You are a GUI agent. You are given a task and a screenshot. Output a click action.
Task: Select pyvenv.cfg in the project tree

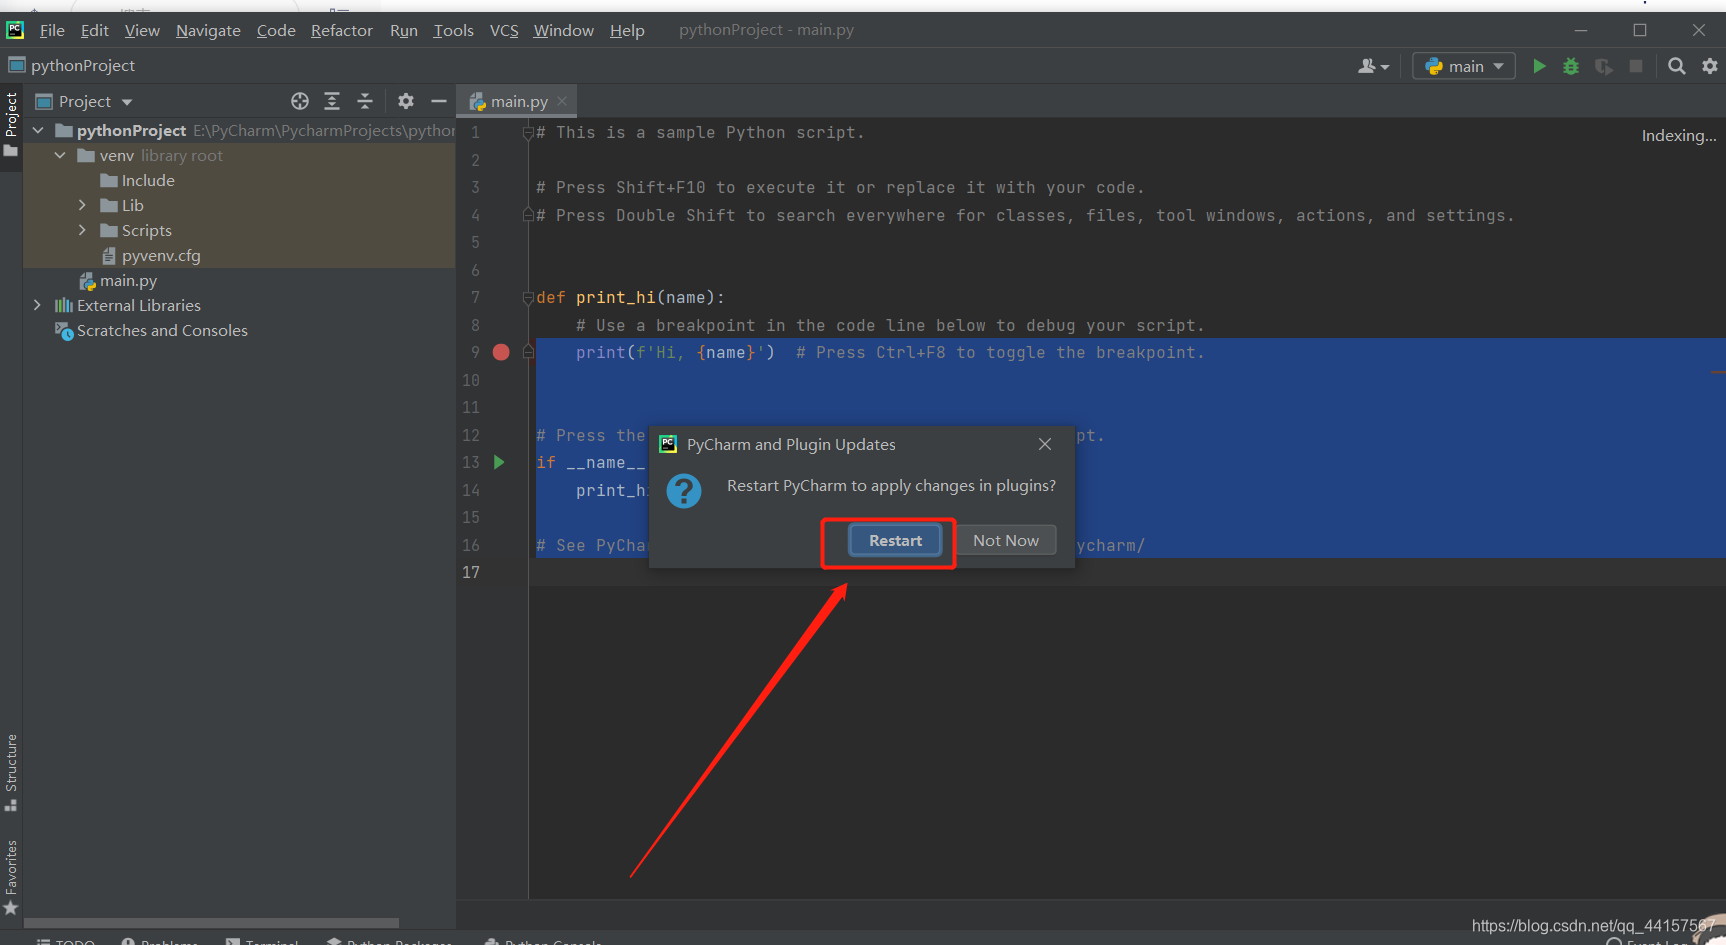(x=151, y=255)
